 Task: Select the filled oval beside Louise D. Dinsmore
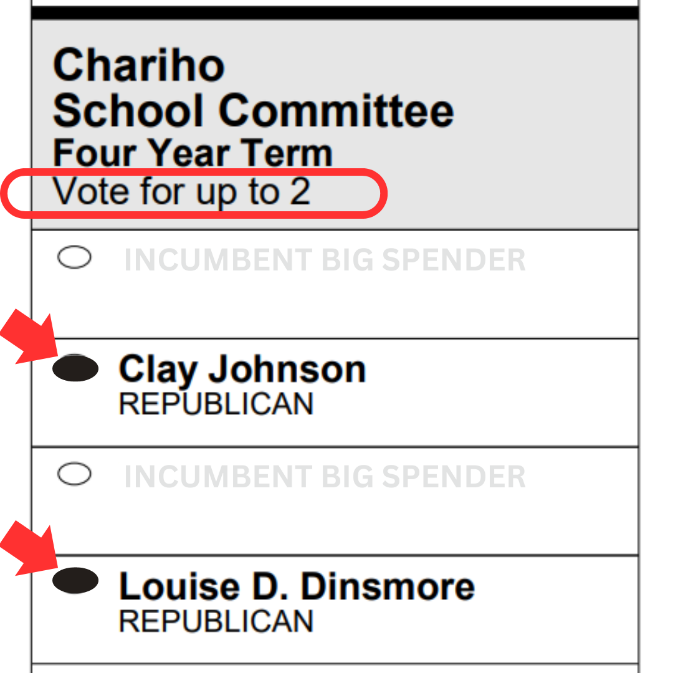click(x=75, y=580)
